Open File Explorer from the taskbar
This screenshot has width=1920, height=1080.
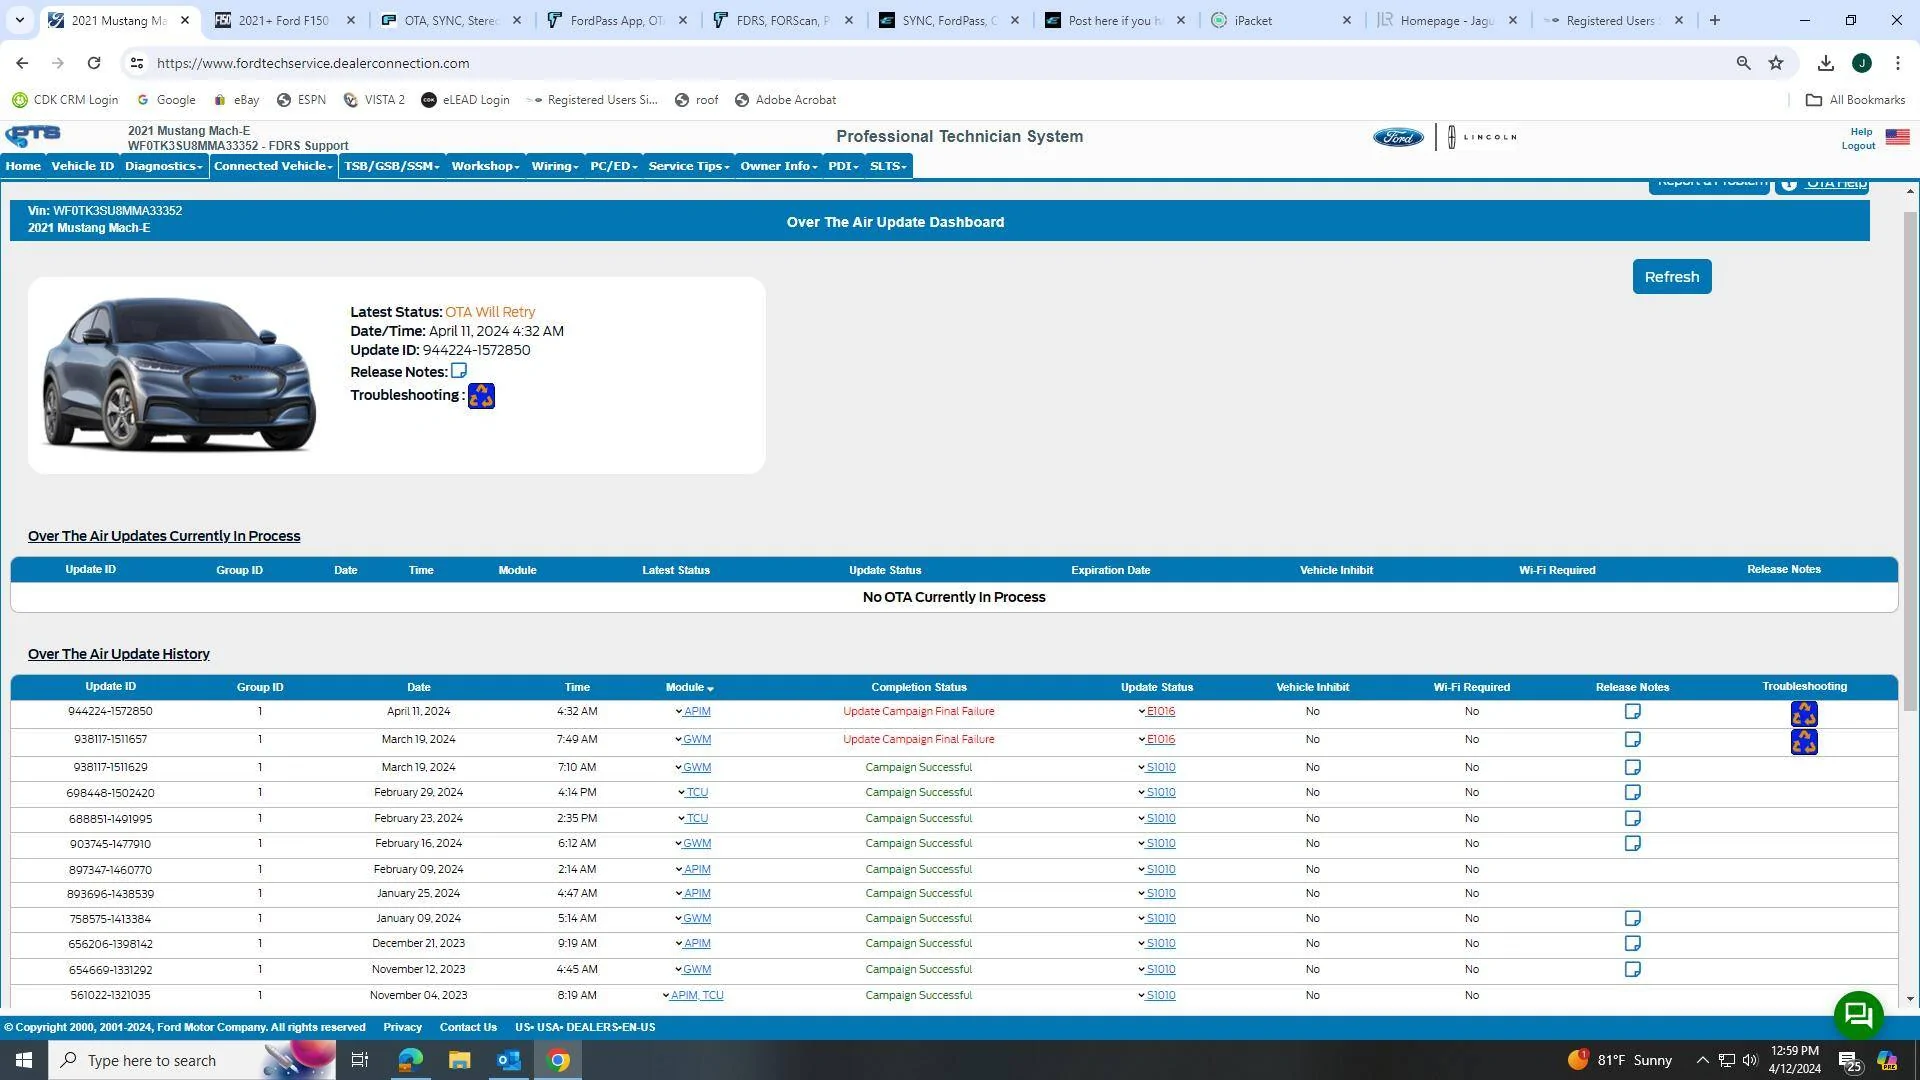click(459, 1060)
